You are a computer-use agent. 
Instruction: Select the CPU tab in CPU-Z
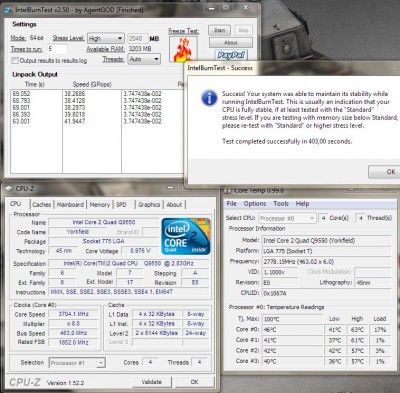pos(16,204)
